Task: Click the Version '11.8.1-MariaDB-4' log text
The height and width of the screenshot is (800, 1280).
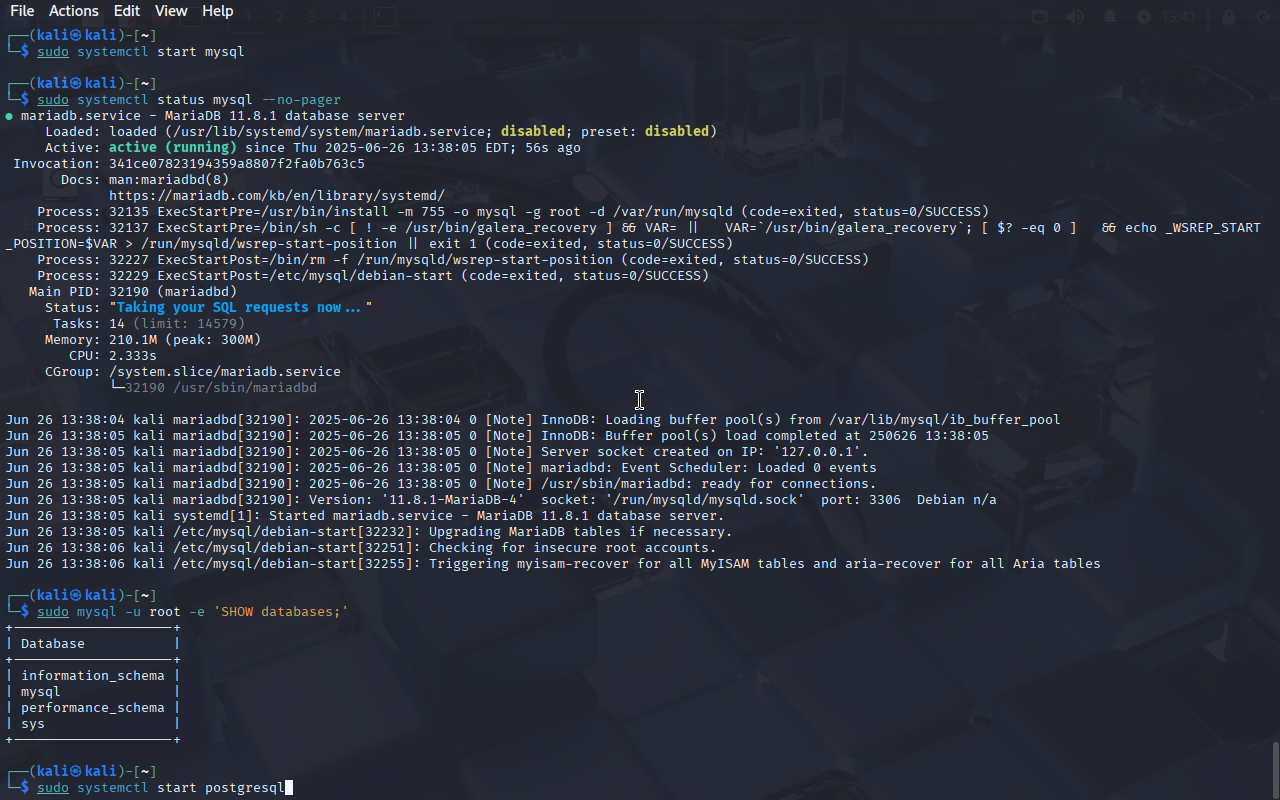Action: pyautogui.click(x=453, y=499)
